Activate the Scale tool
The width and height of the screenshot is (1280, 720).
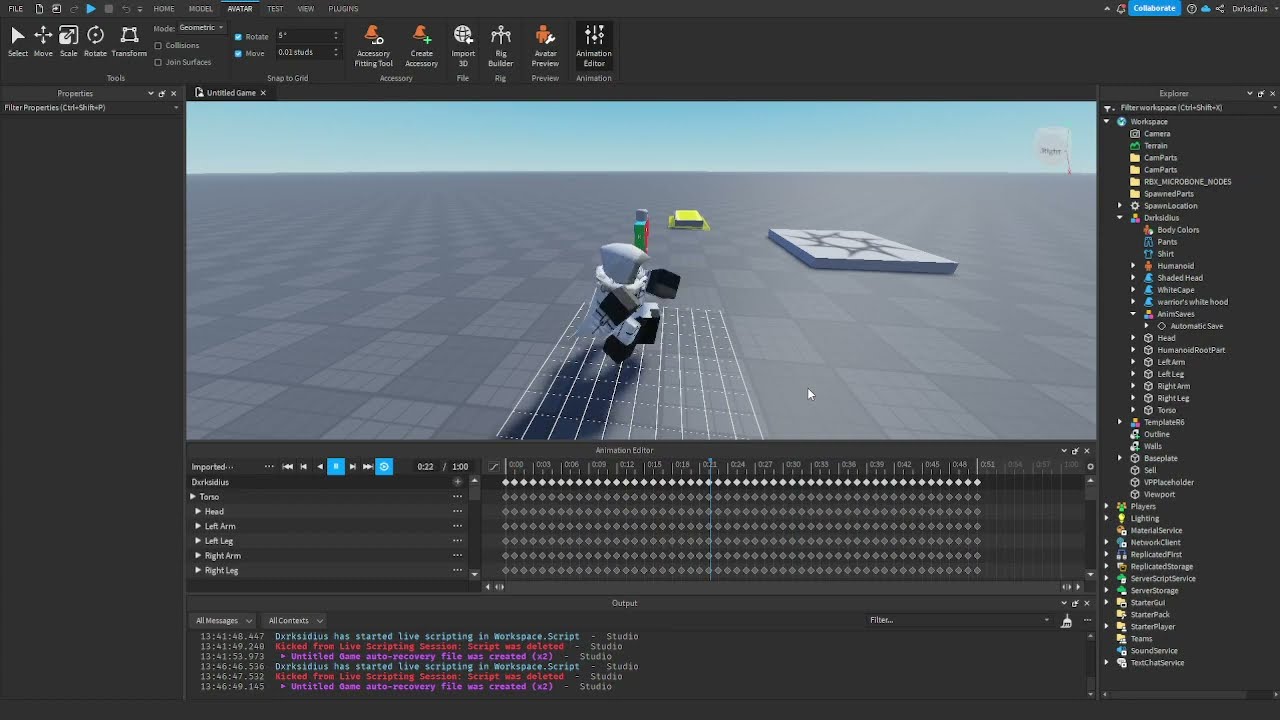point(68,41)
